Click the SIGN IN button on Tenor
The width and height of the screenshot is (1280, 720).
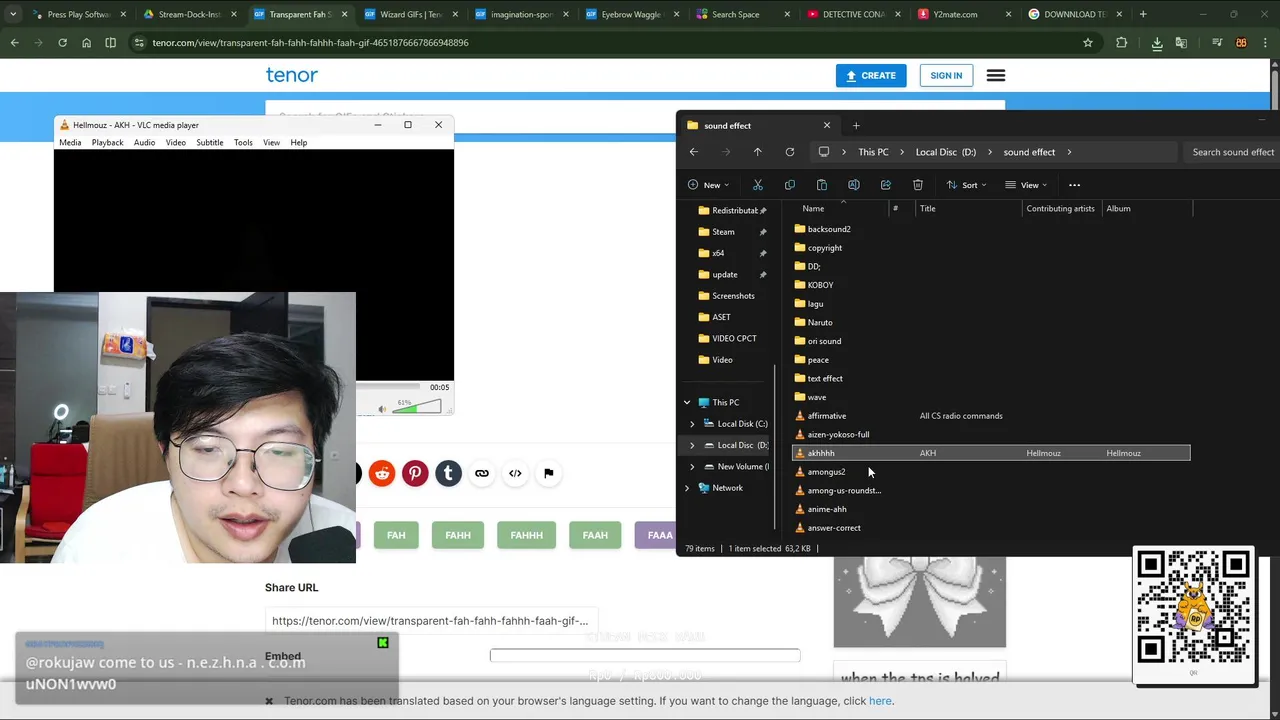click(946, 76)
